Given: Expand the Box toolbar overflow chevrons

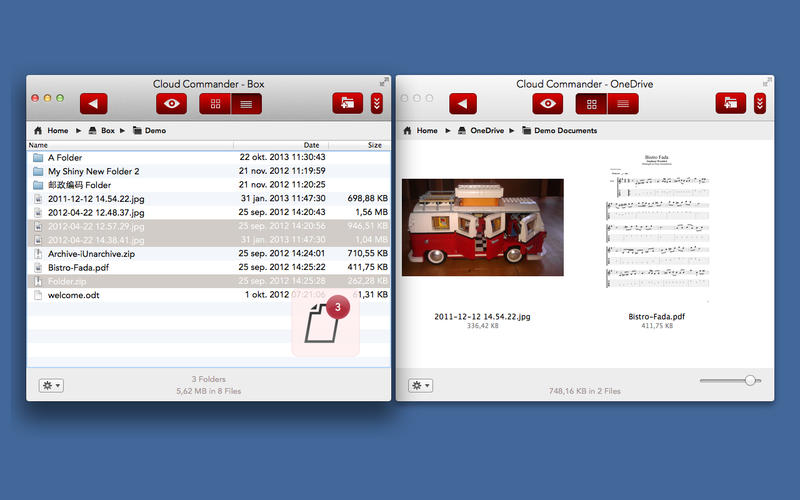Looking at the screenshot, I should [x=377, y=103].
